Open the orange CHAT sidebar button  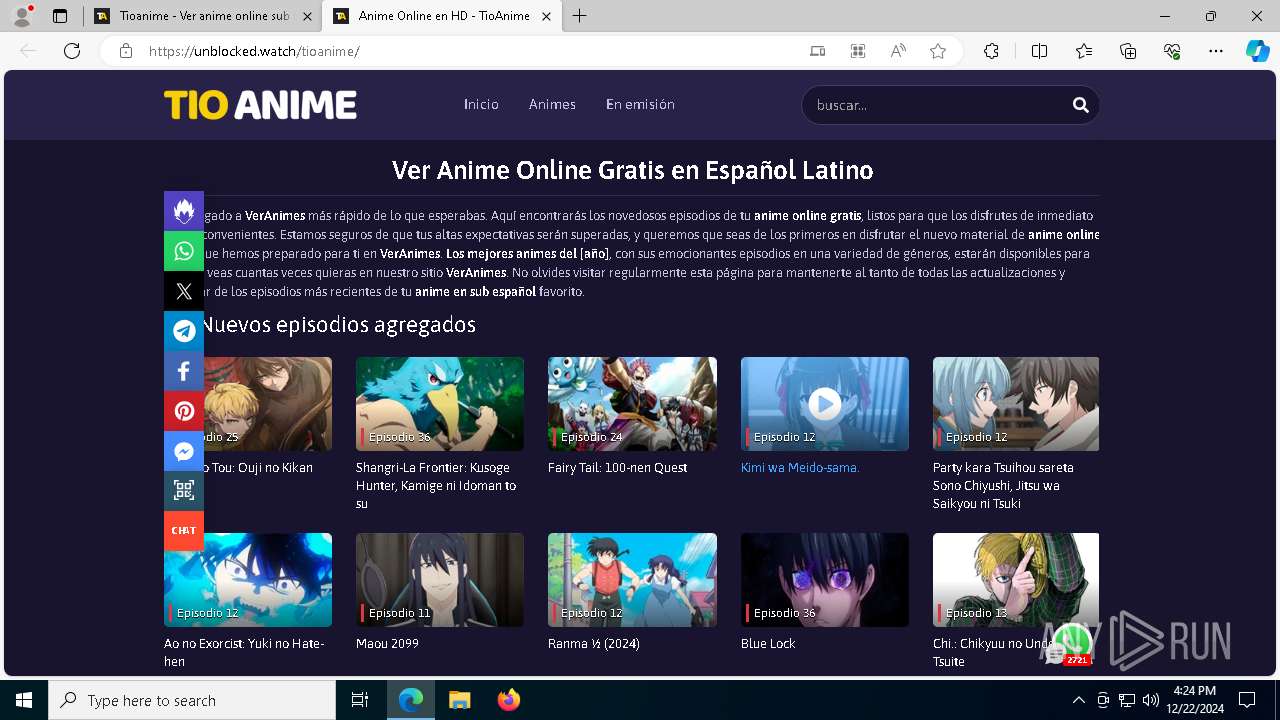pyautogui.click(x=184, y=530)
